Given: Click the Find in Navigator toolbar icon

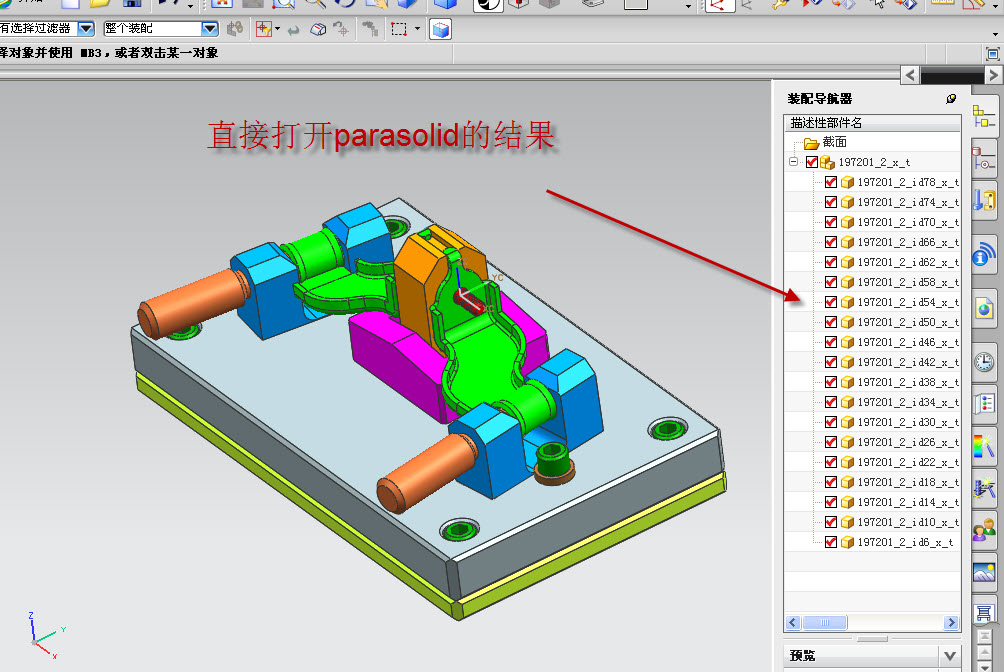Looking at the screenshot, I should tap(235, 29).
